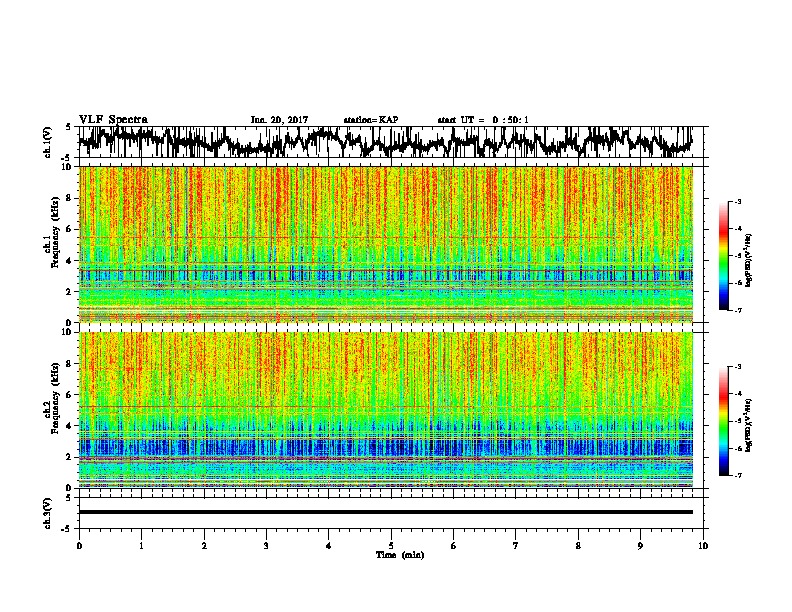This screenshot has width=792, height=612.
Task: Click the ch.1 frequency axis "2" tick label
Action: 70,292
